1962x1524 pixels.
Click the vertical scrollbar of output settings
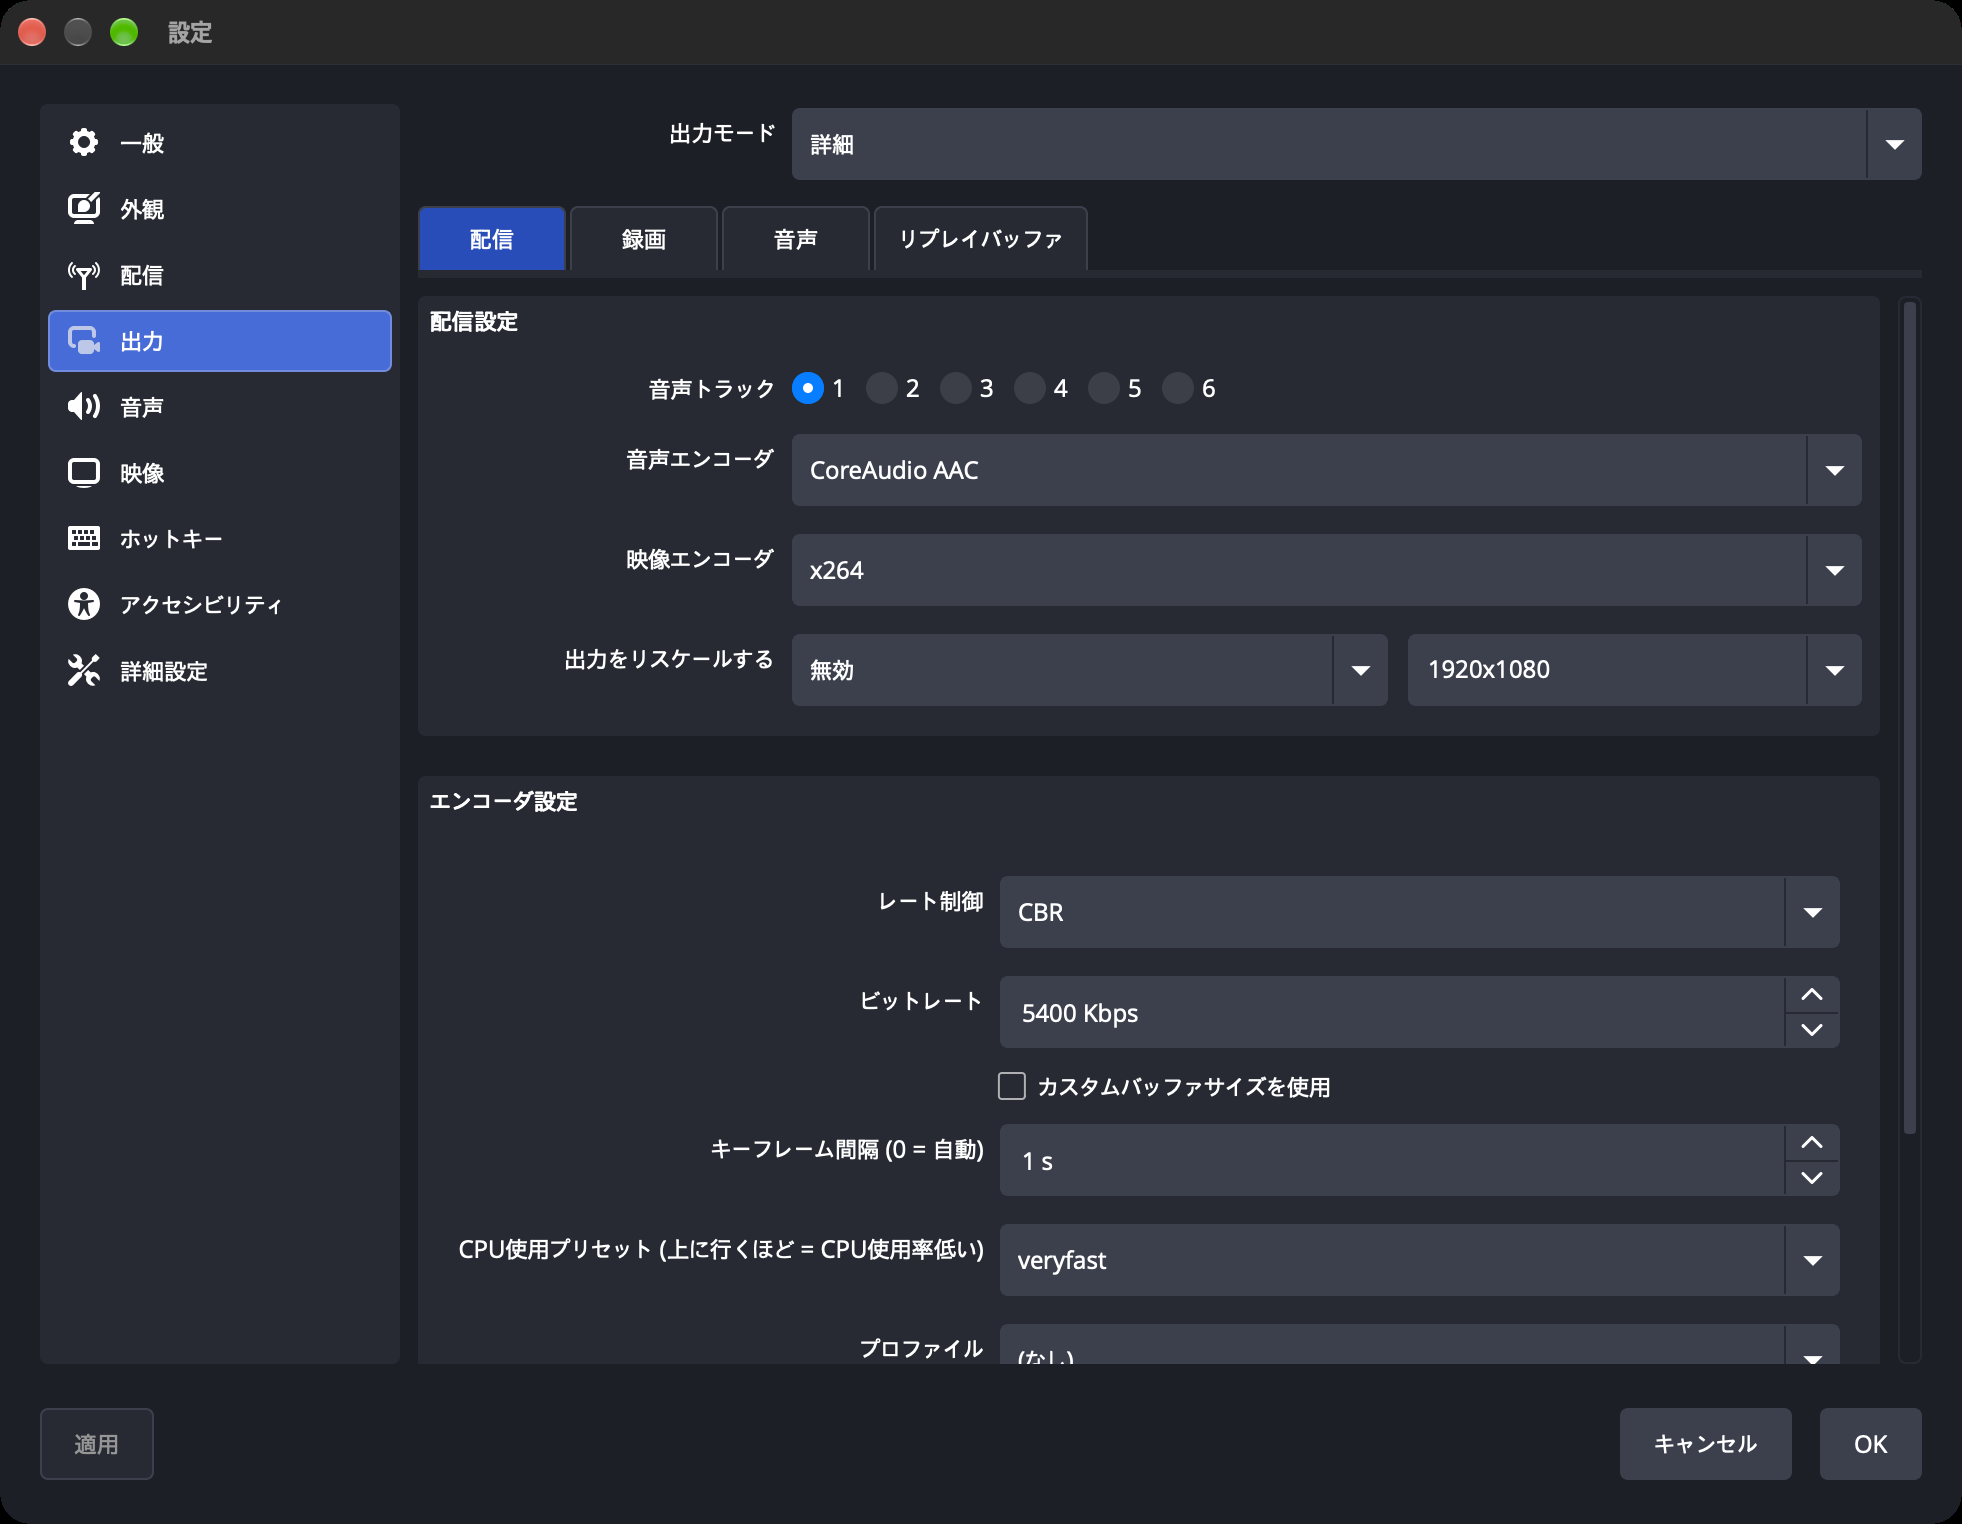tap(1910, 718)
